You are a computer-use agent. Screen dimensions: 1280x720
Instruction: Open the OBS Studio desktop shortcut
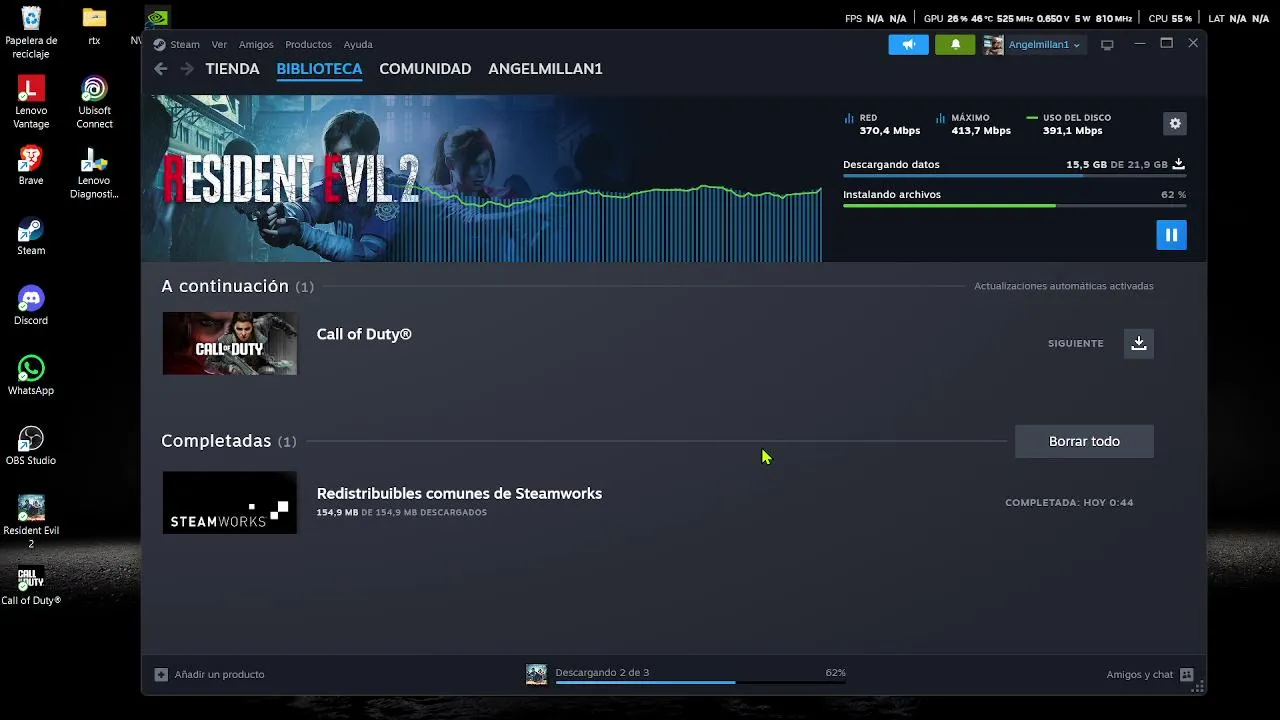coord(31,446)
